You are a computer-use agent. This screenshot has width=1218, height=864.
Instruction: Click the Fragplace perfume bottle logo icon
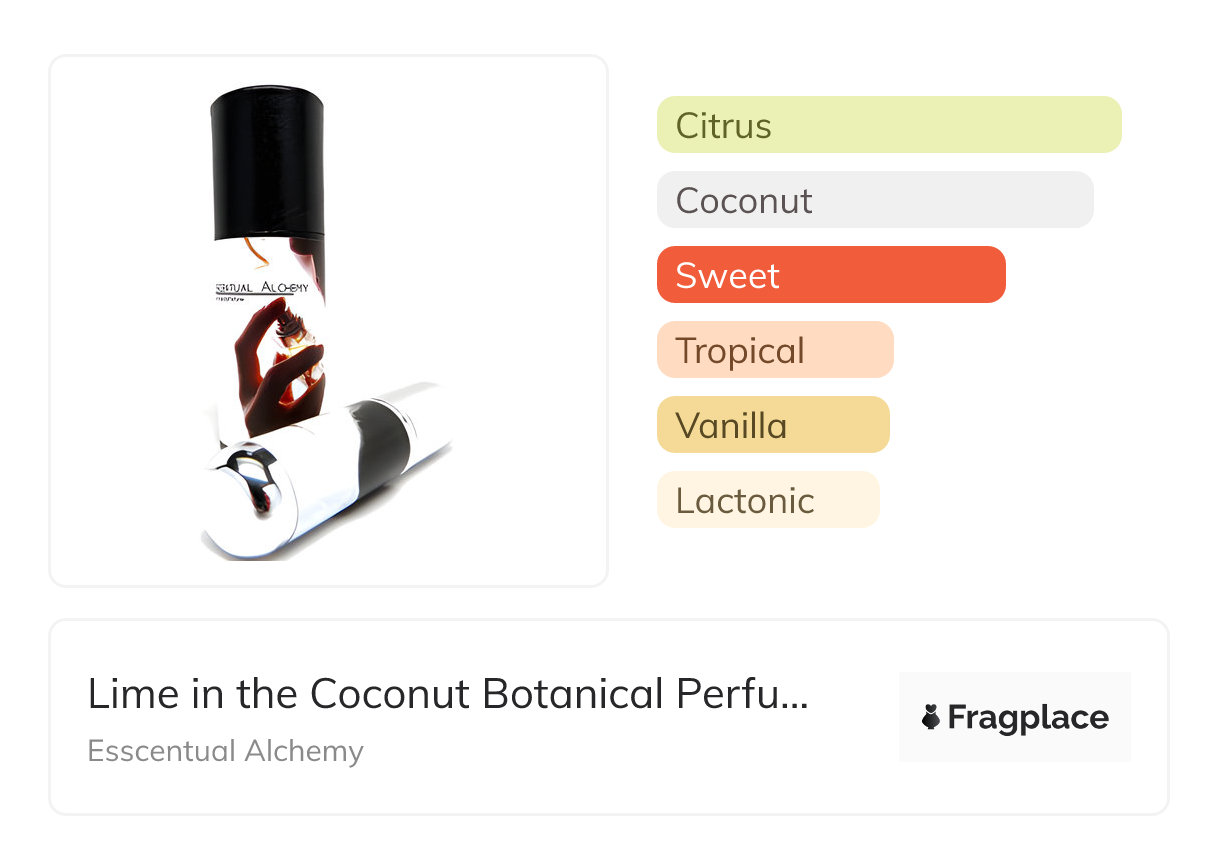pyautogui.click(x=931, y=717)
